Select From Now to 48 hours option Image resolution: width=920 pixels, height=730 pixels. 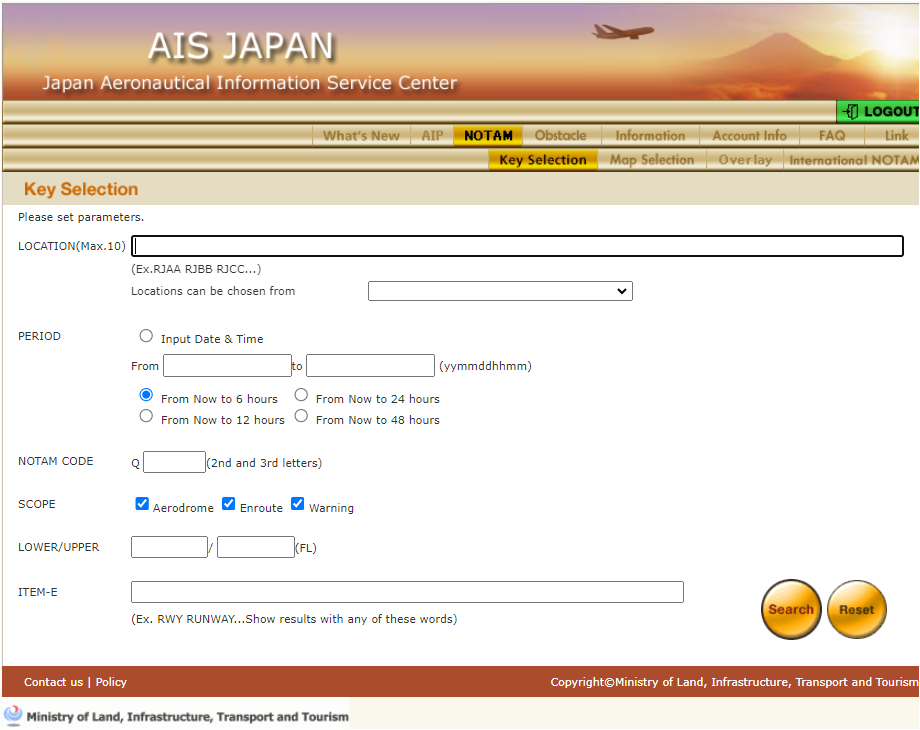[x=301, y=416]
